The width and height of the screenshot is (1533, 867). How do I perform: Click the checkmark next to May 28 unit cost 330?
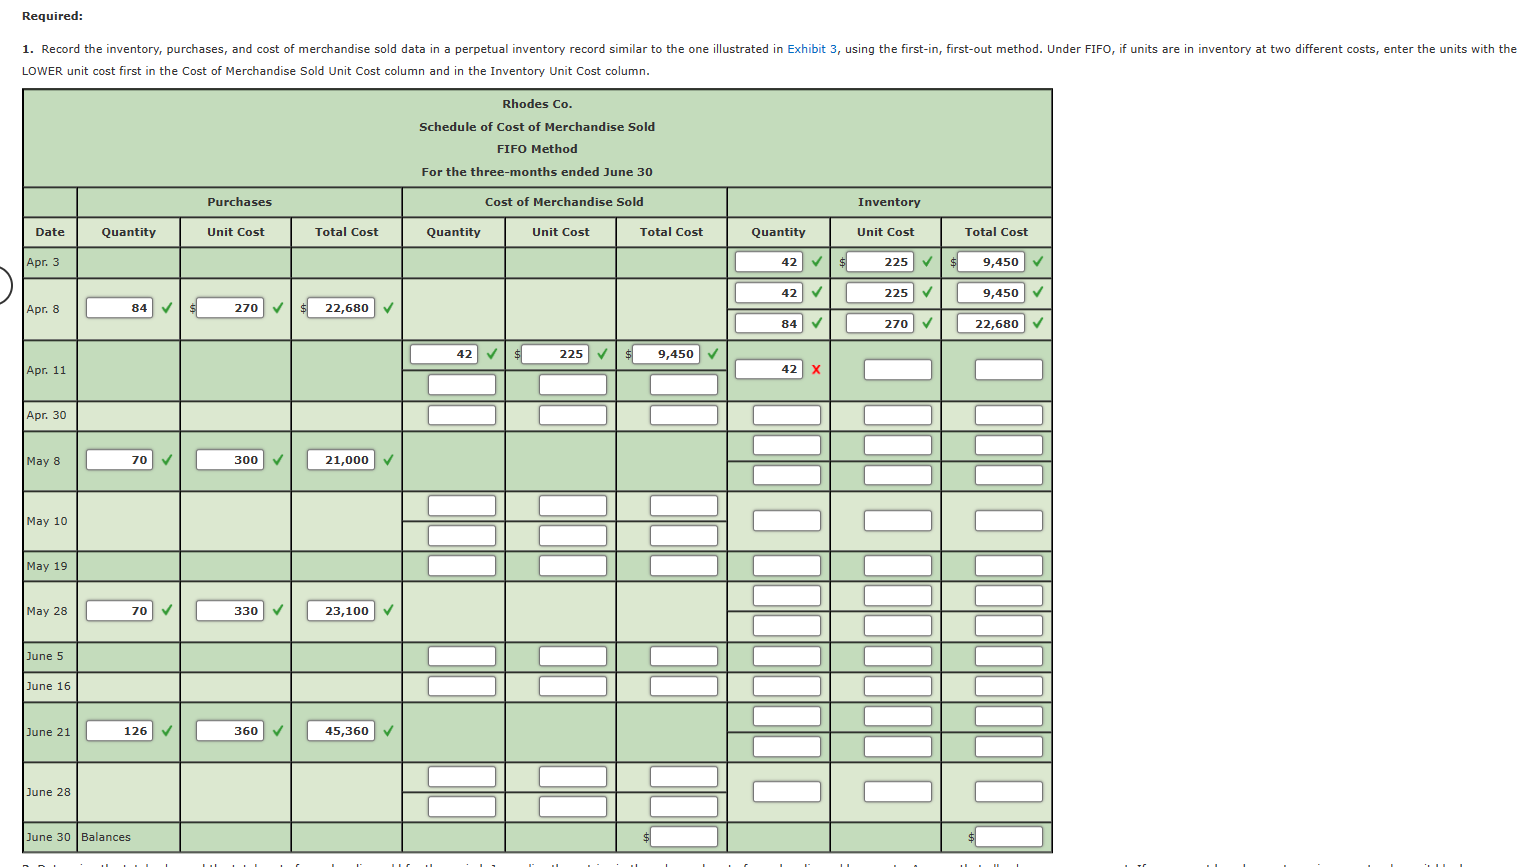pyautogui.click(x=277, y=610)
